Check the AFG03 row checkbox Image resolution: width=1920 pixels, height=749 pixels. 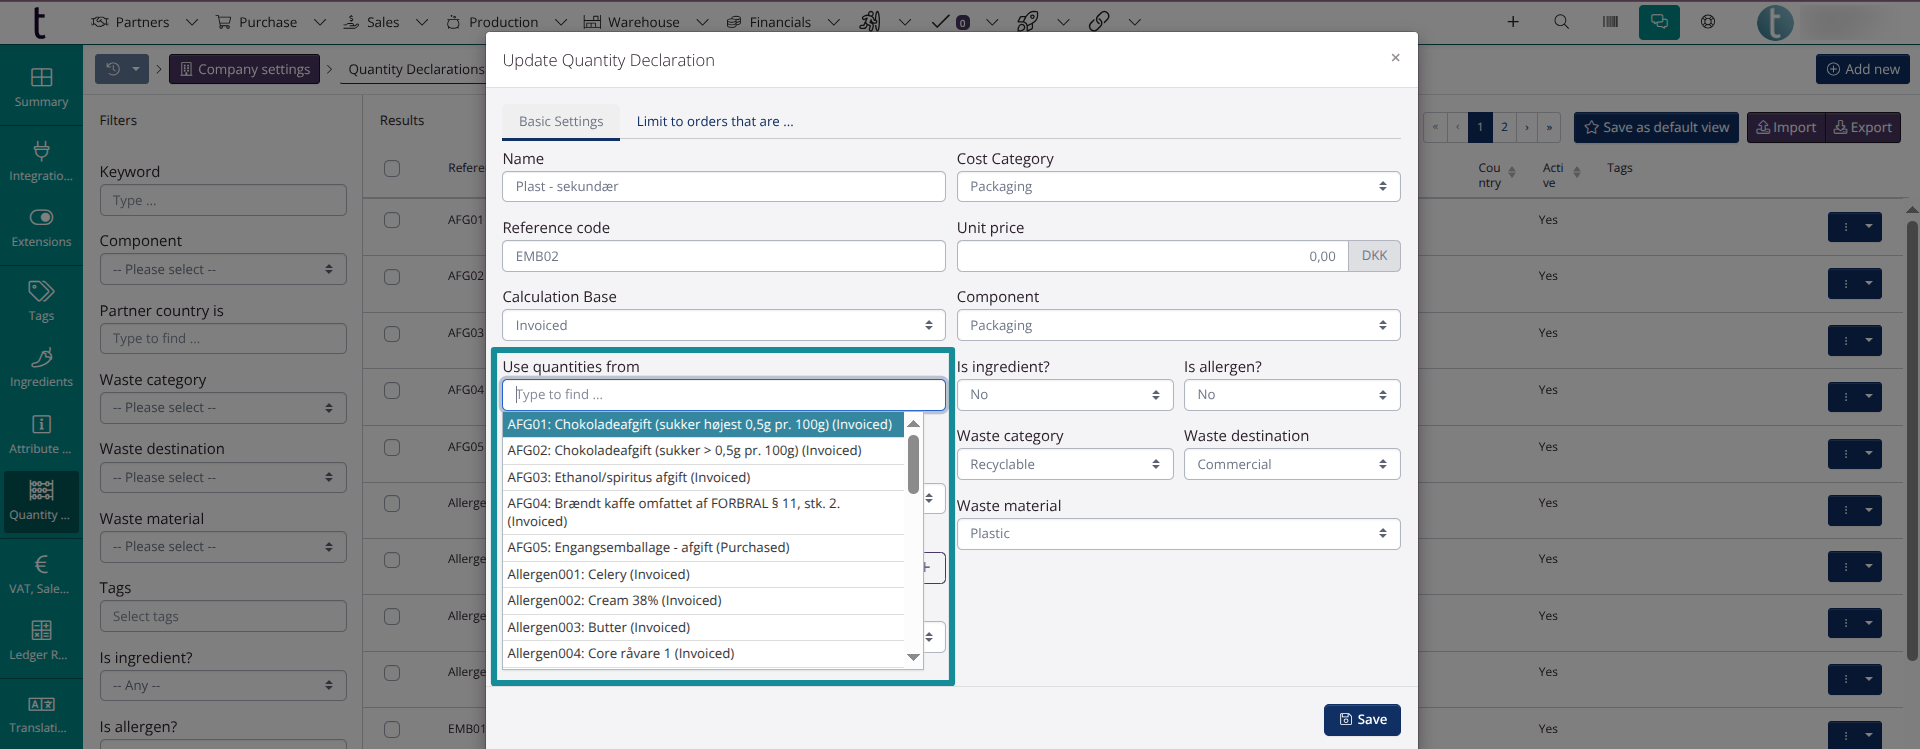pyautogui.click(x=392, y=333)
